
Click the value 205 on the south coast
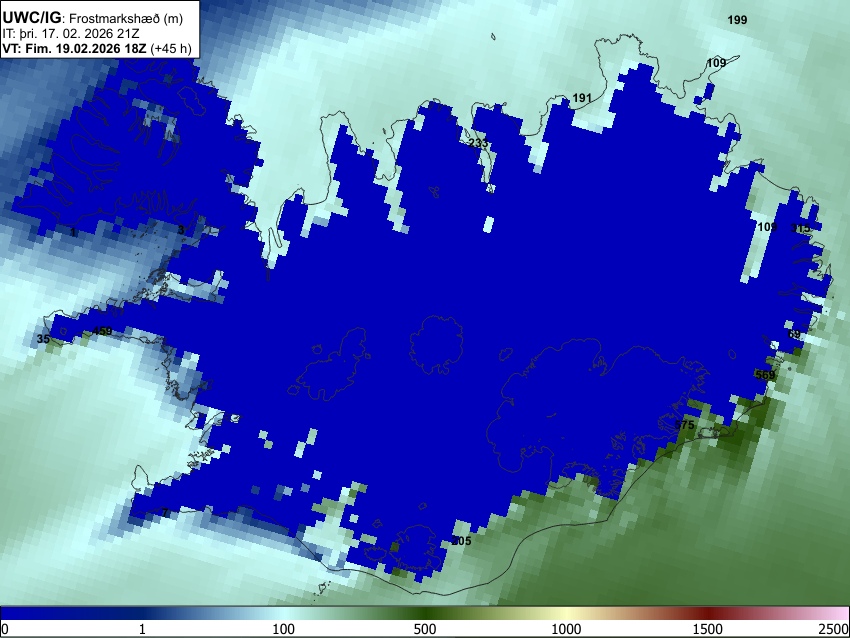point(461,541)
